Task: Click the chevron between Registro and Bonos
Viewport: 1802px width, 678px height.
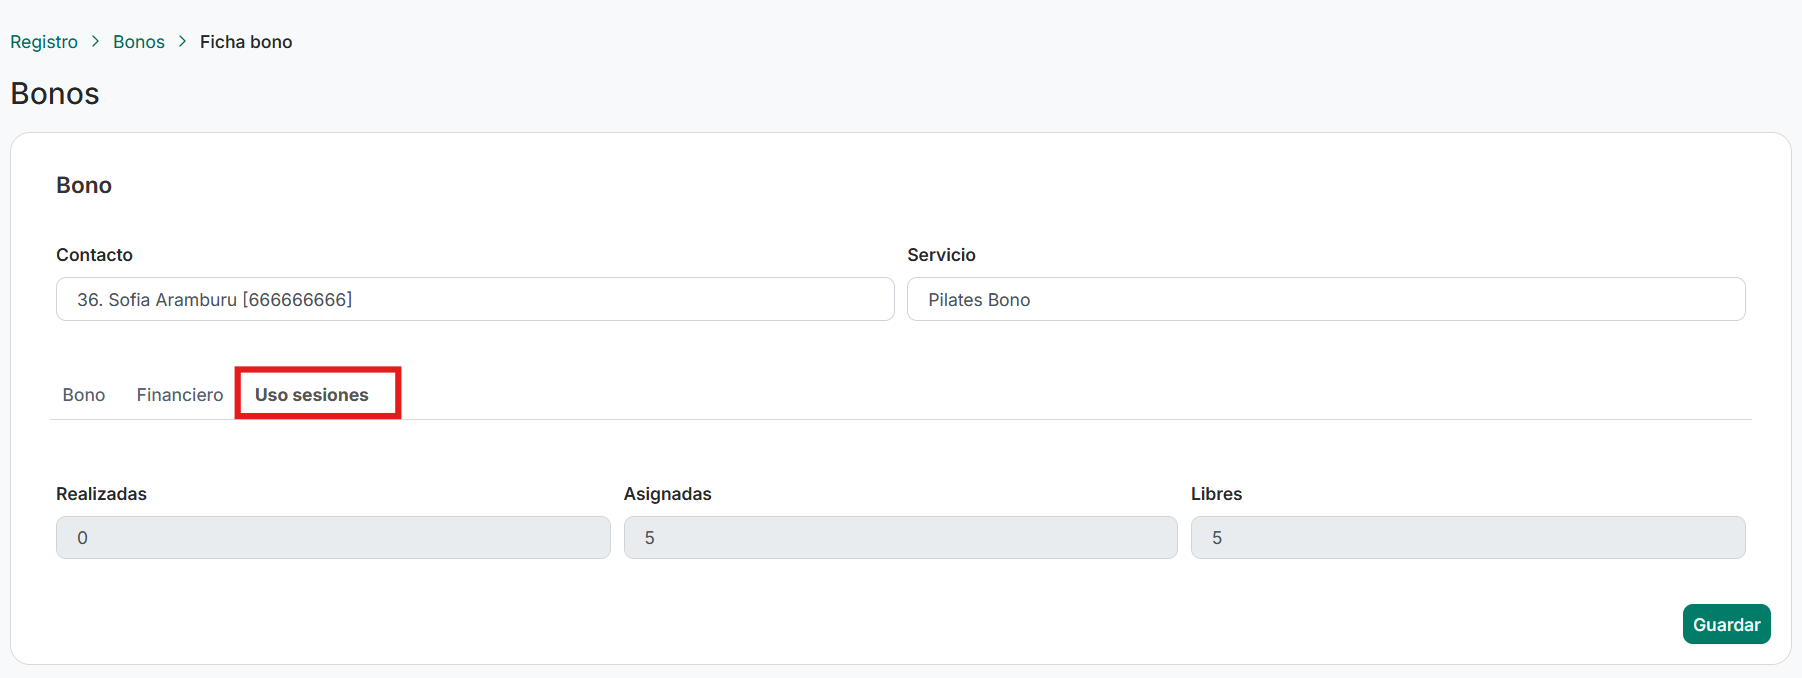Action: click(96, 42)
